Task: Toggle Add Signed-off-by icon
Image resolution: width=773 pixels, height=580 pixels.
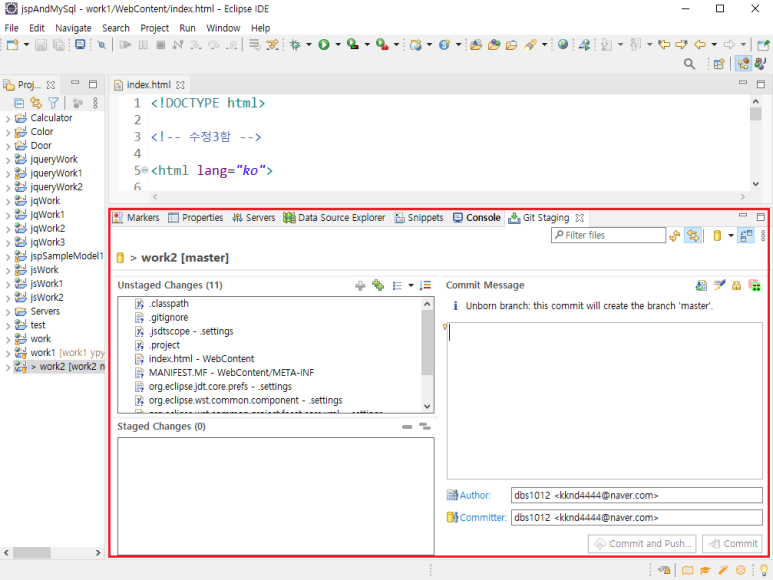Action: [x=719, y=285]
